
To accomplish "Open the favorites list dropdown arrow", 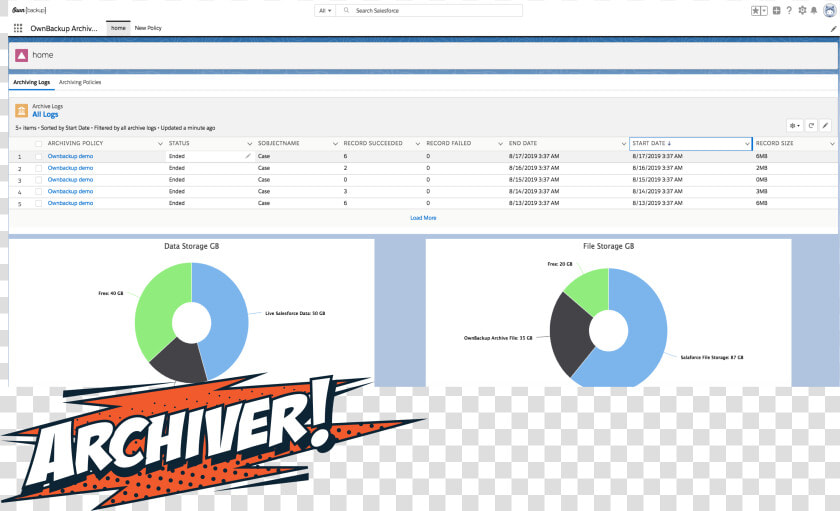I will tap(764, 10).
